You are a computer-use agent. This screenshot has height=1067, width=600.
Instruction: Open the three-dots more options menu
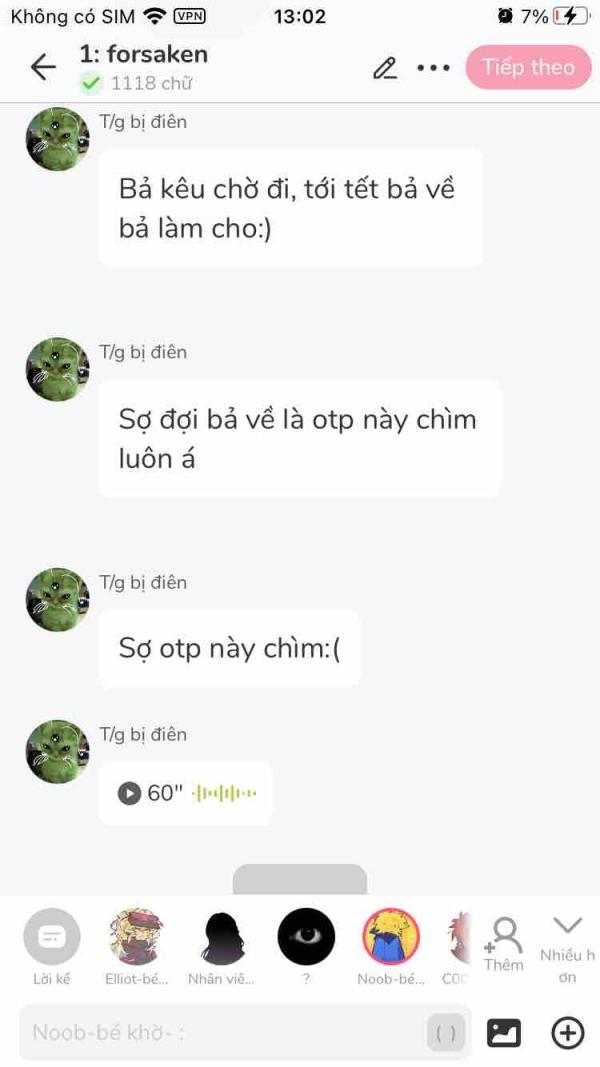433,67
